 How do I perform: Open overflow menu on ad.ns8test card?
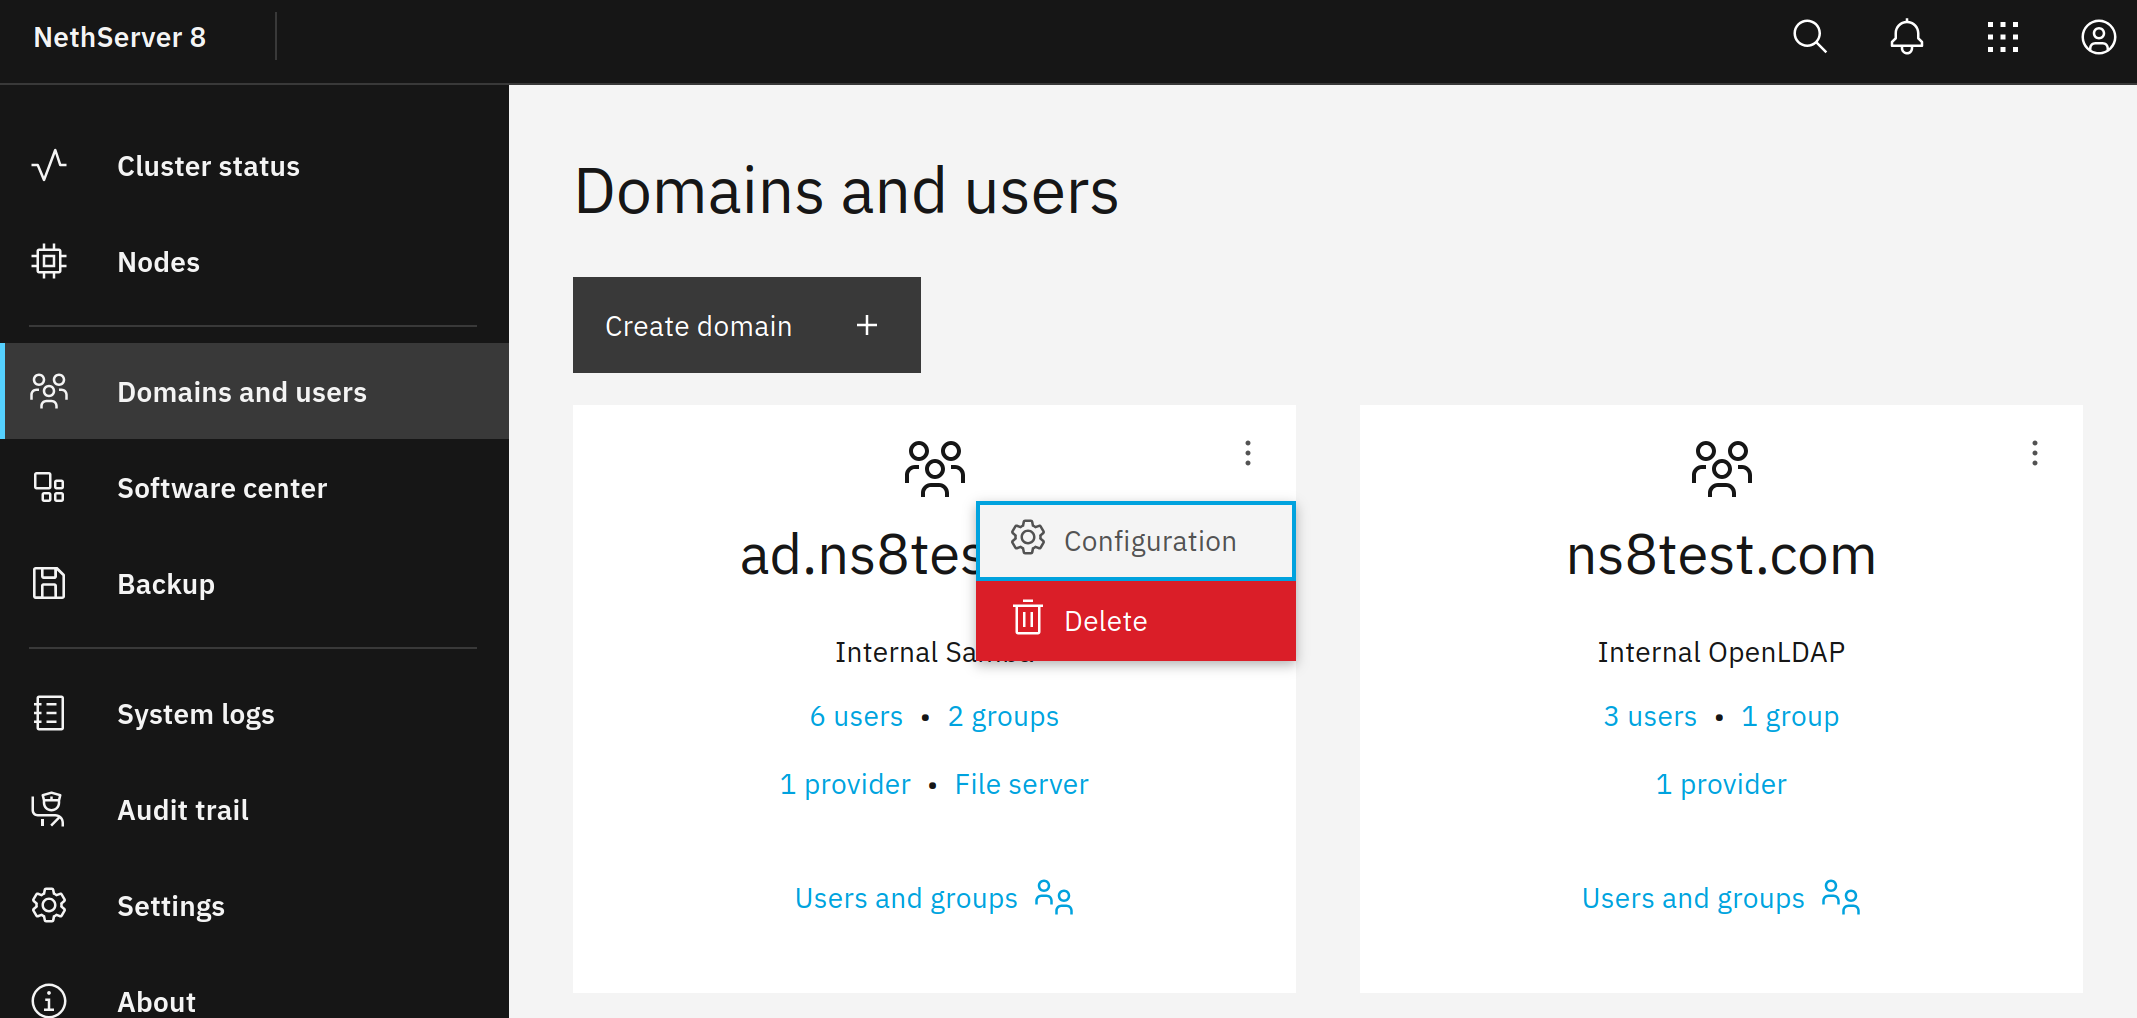tap(1248, 453)
